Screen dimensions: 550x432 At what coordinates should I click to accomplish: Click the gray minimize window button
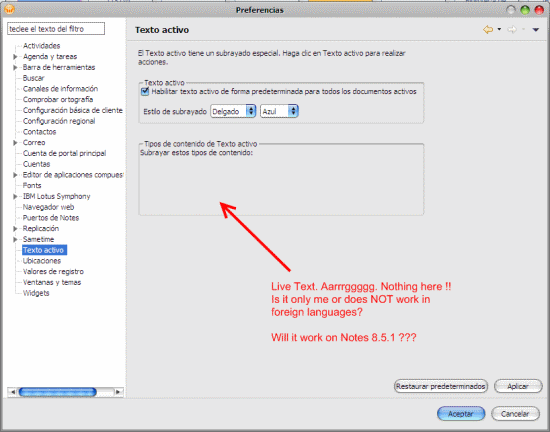point(511,10)
